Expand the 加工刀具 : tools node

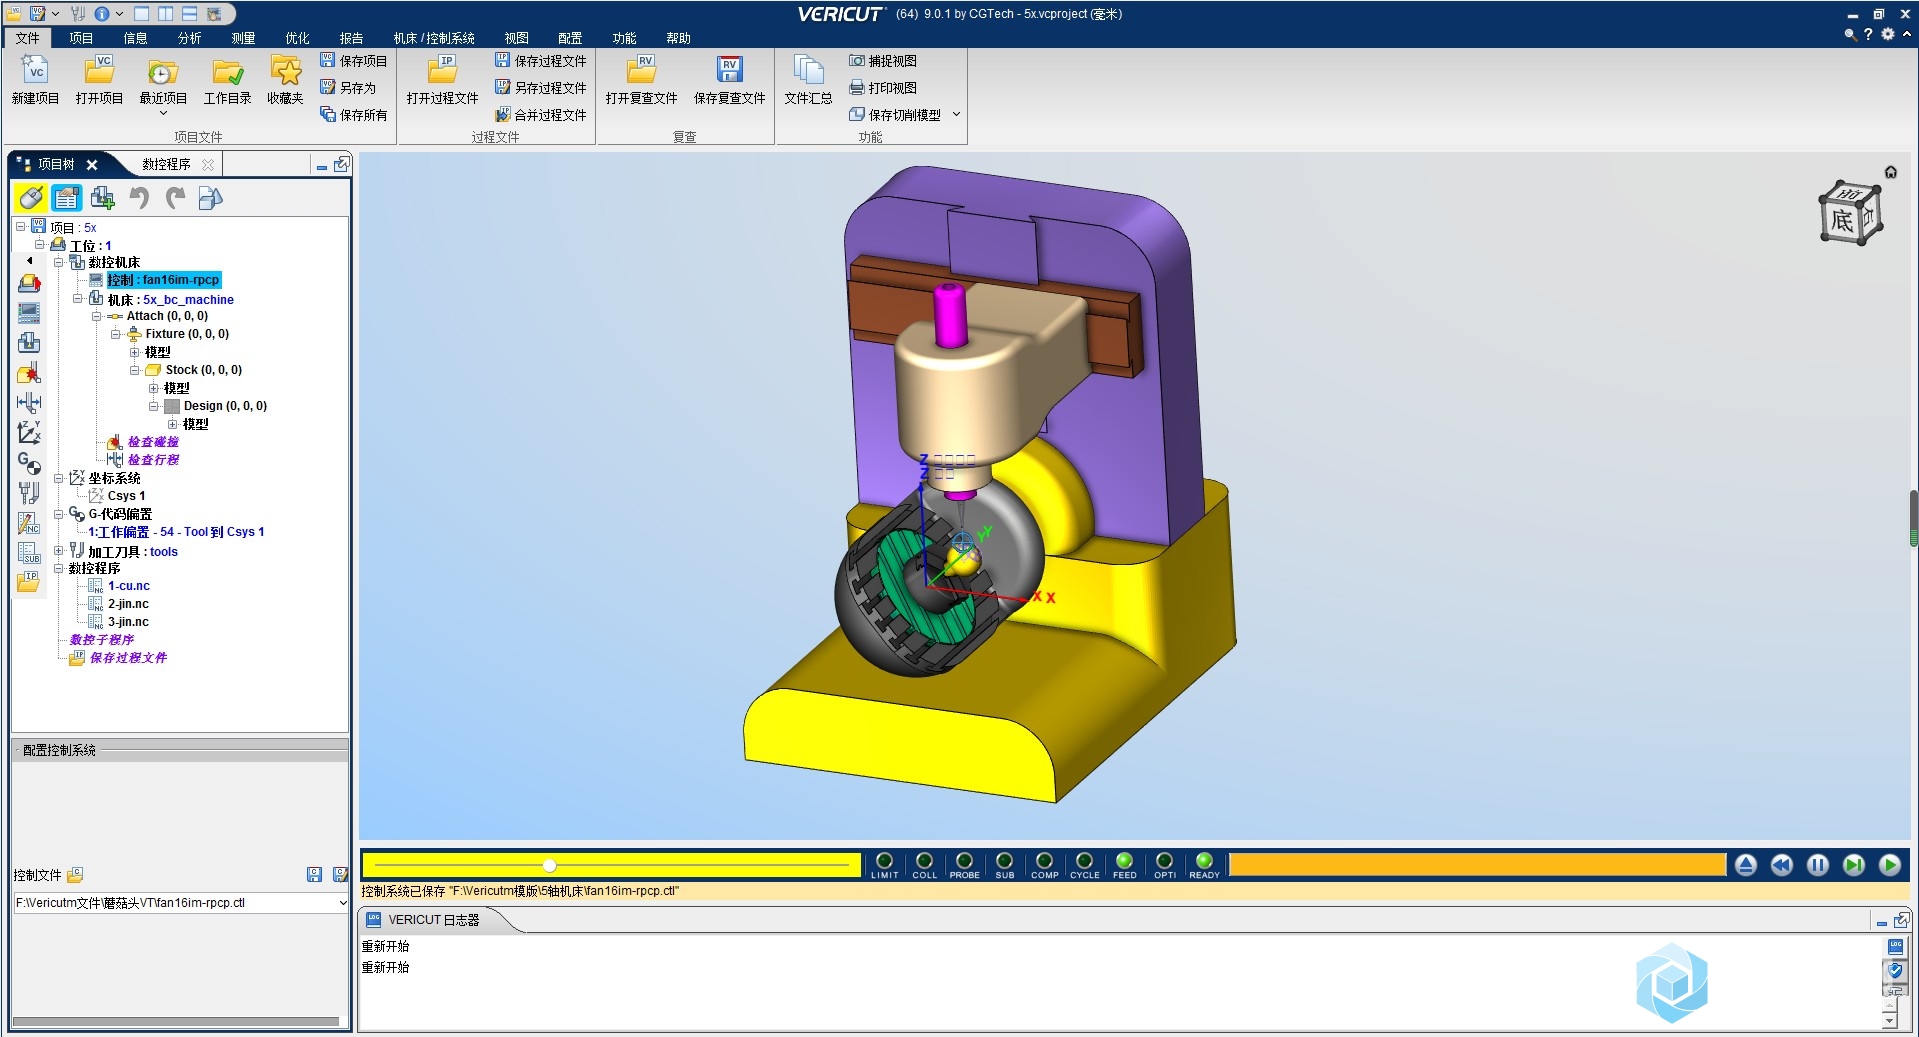pos(59,551)
